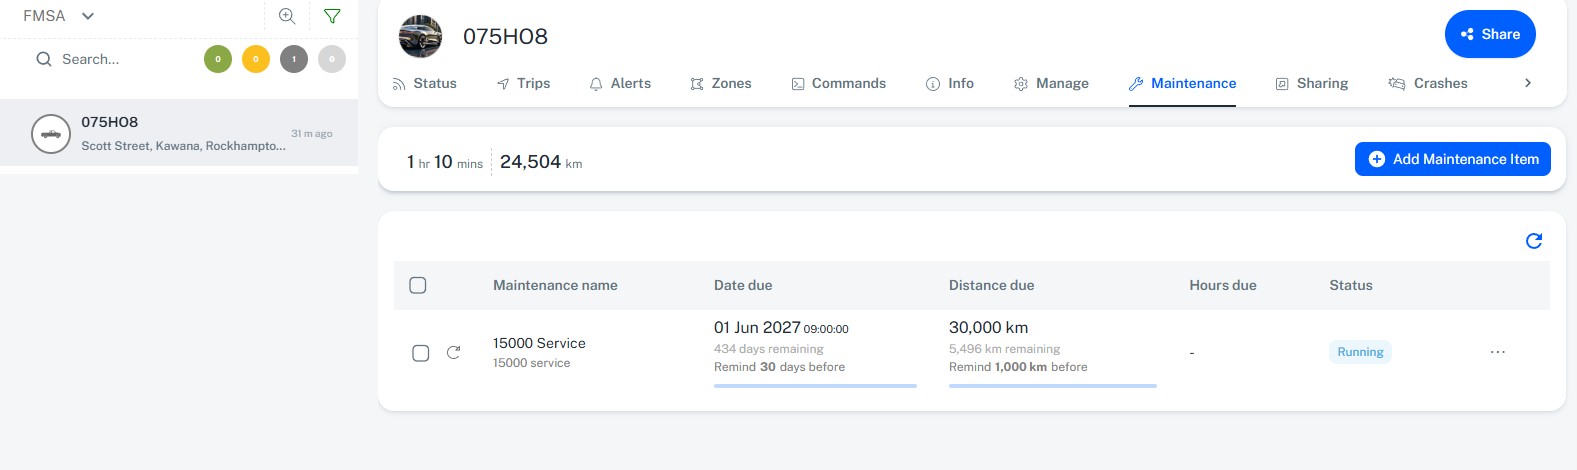Click the Hours due column header
1577x470 pixels.
pyautogui.click(x=1223, y=285)
